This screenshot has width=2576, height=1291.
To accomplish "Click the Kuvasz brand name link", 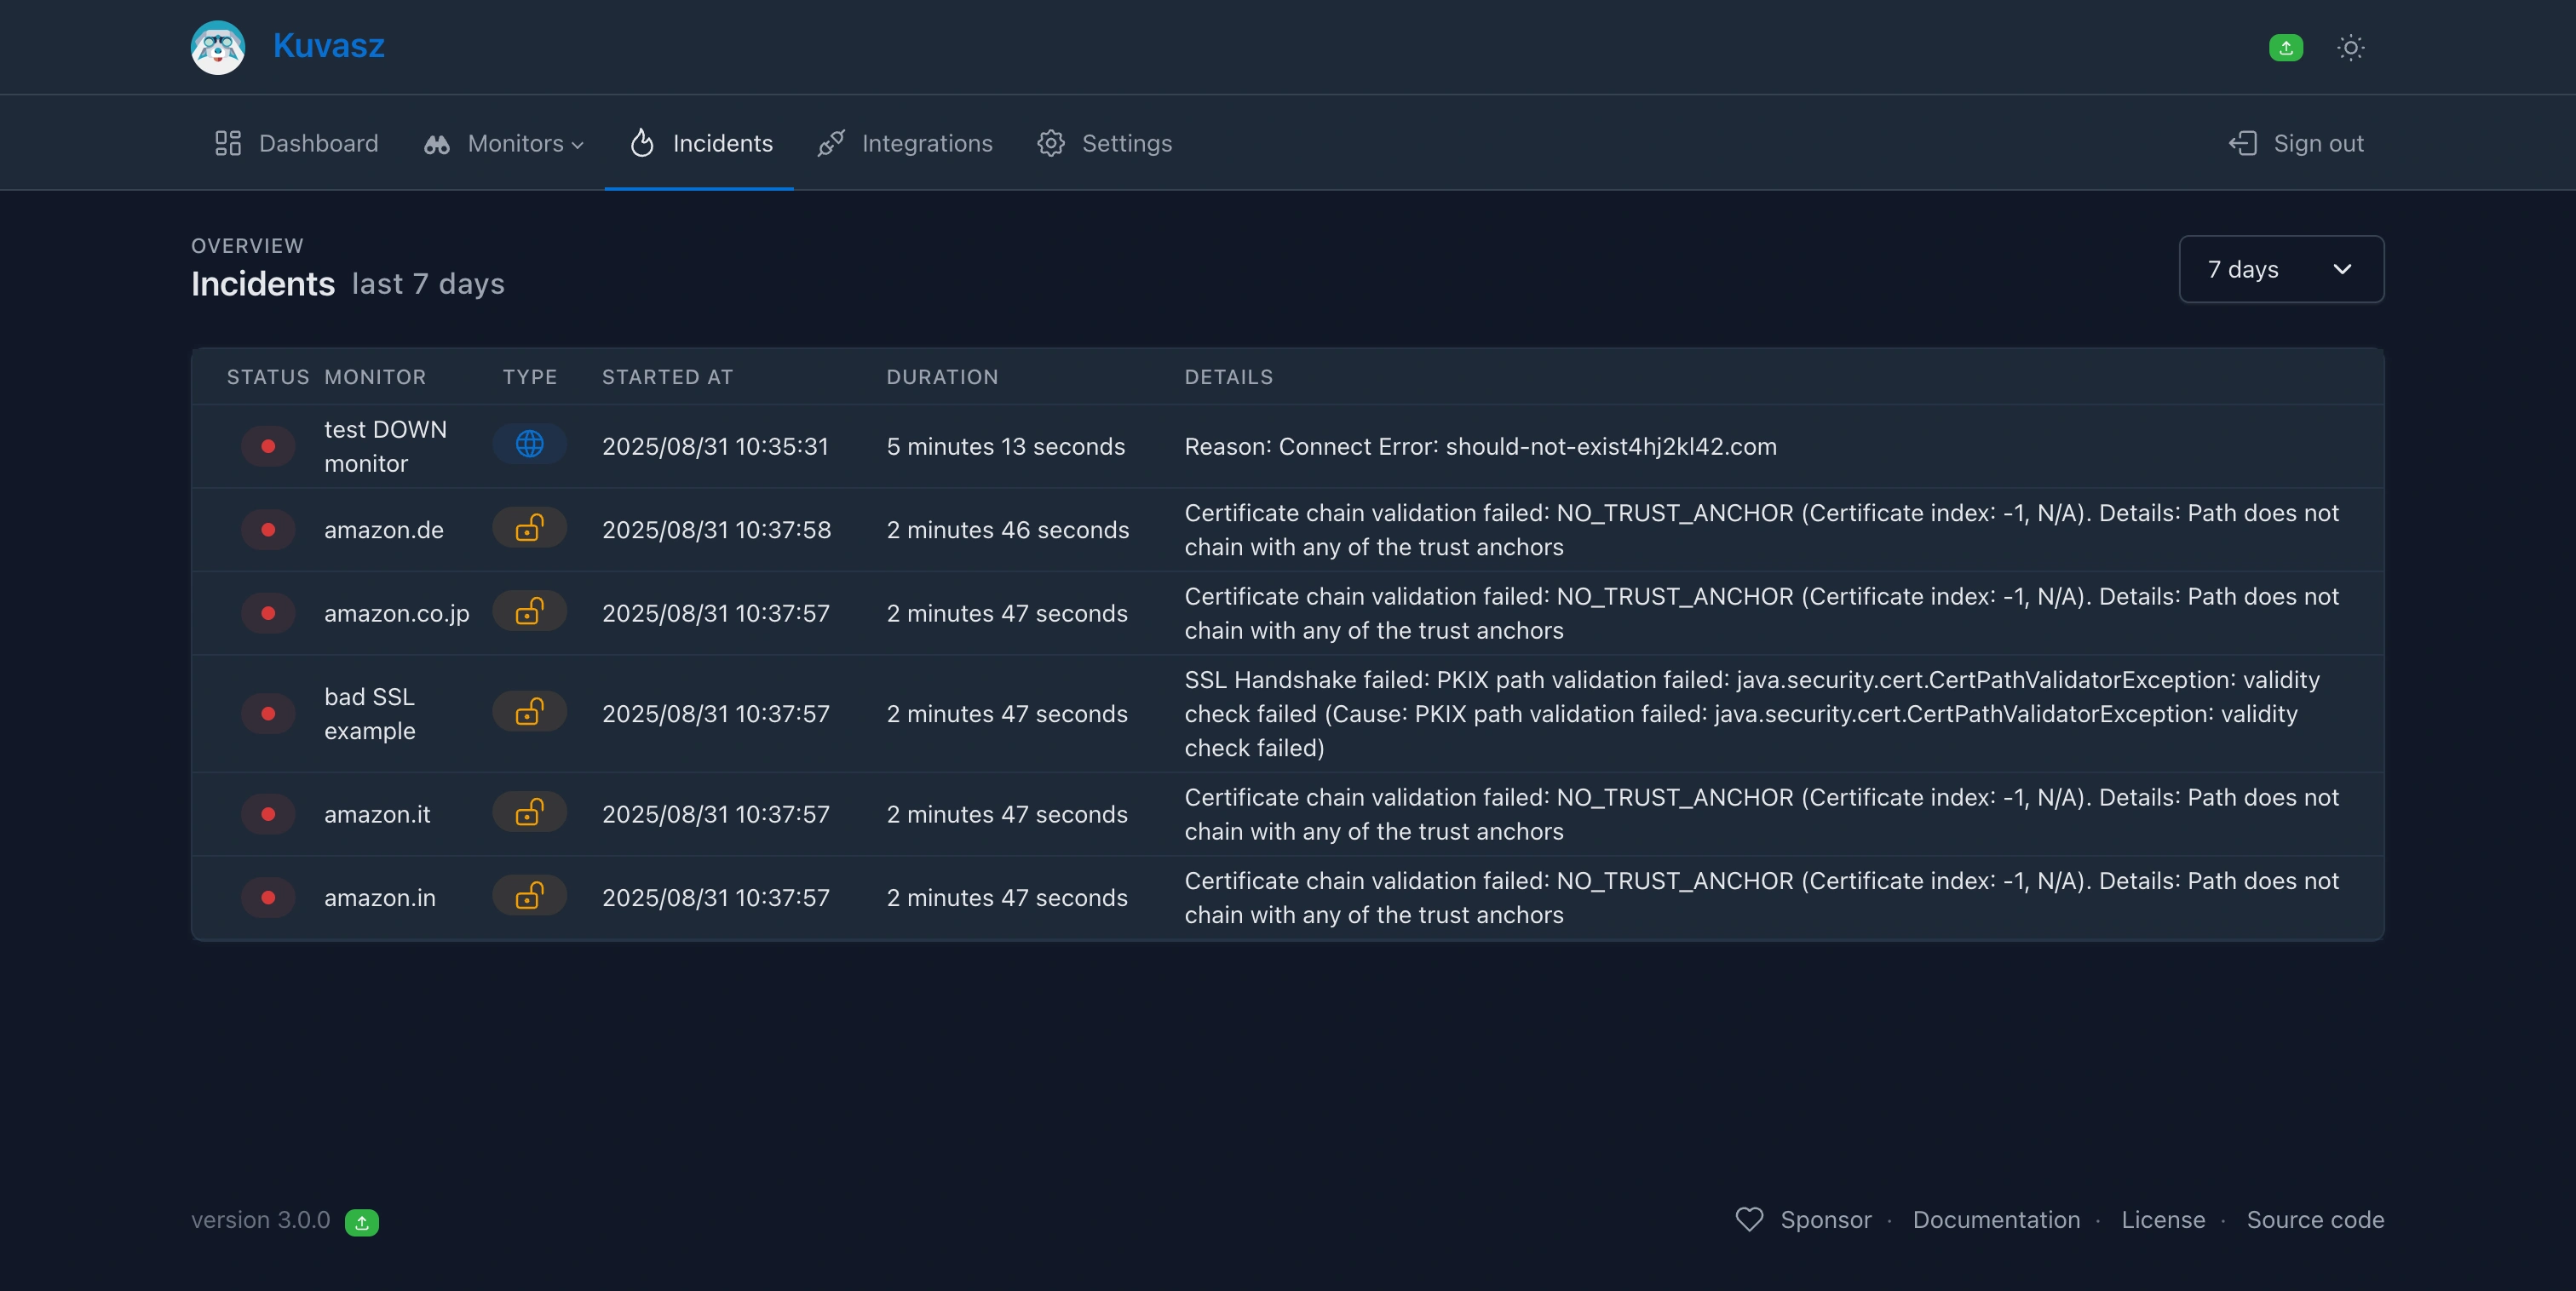I will coord(328,45).
